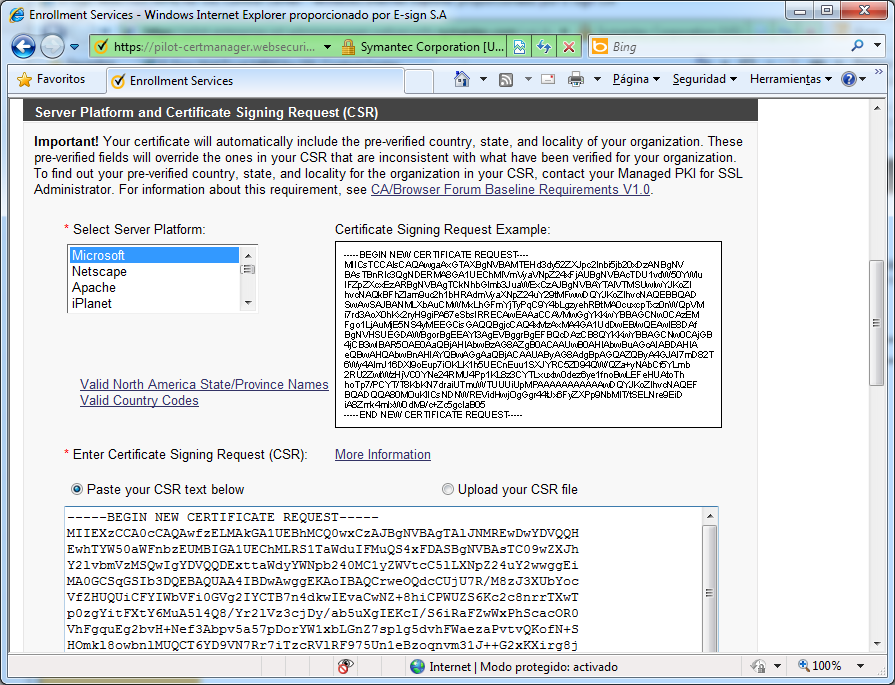Click Valid Country Codes link
Screen dimensions: 895x685
click(x=139, y=401)
